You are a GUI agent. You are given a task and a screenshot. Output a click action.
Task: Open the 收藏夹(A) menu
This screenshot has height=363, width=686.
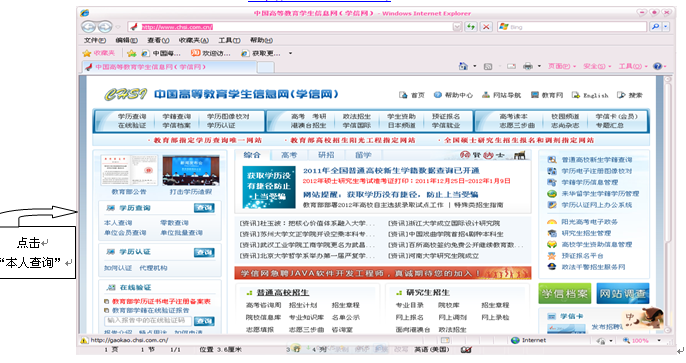[194, 40]
